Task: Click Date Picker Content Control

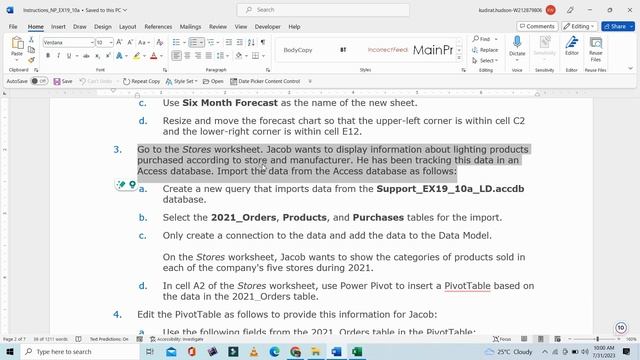Action: point(265,81)
